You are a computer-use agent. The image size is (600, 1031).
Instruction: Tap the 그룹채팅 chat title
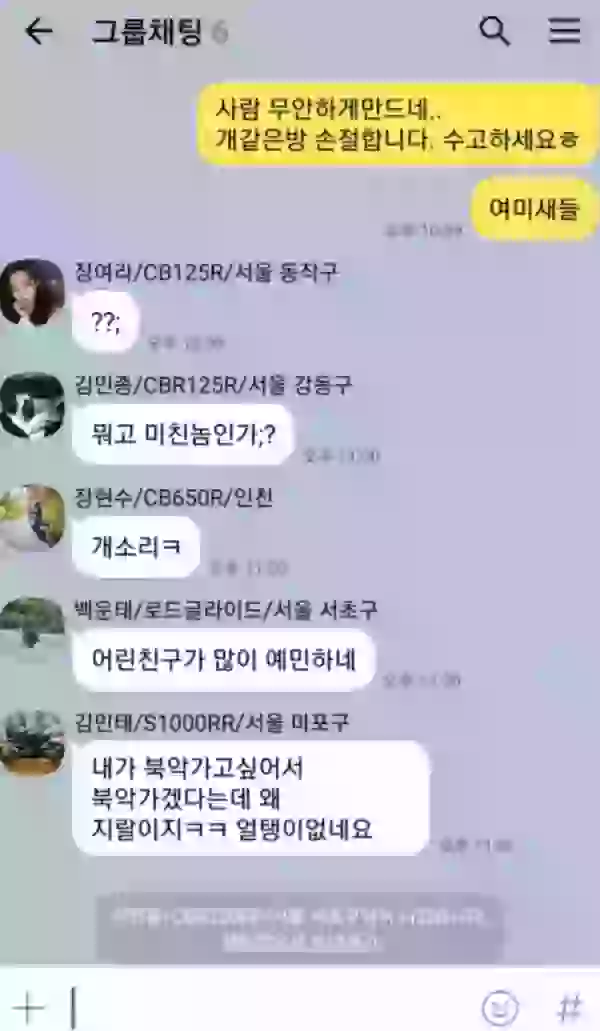[146, 32]
